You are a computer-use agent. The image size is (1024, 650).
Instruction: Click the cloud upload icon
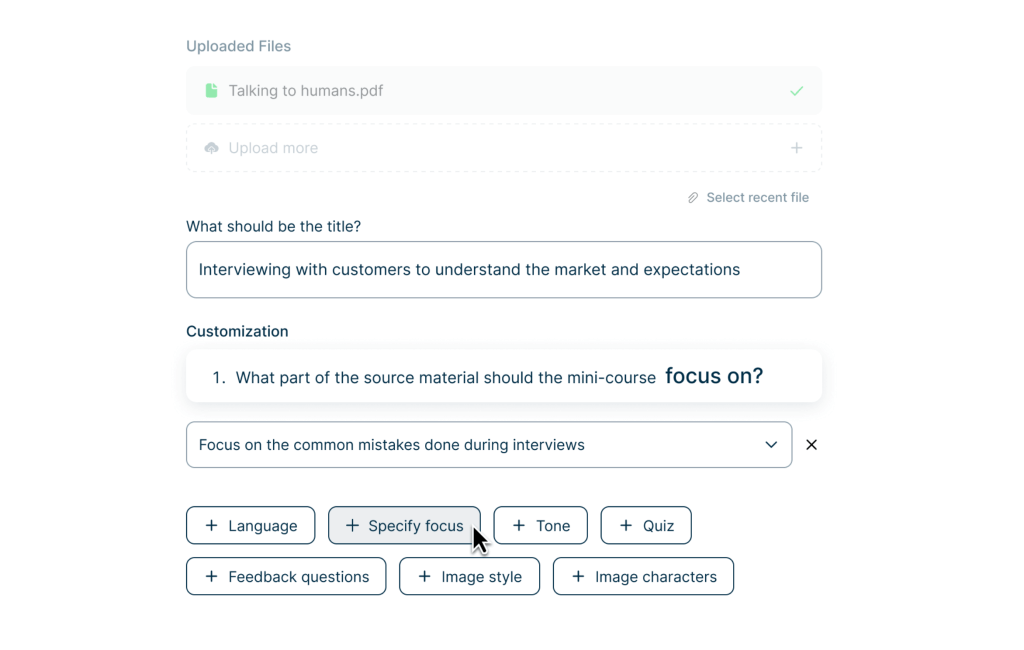211,148
